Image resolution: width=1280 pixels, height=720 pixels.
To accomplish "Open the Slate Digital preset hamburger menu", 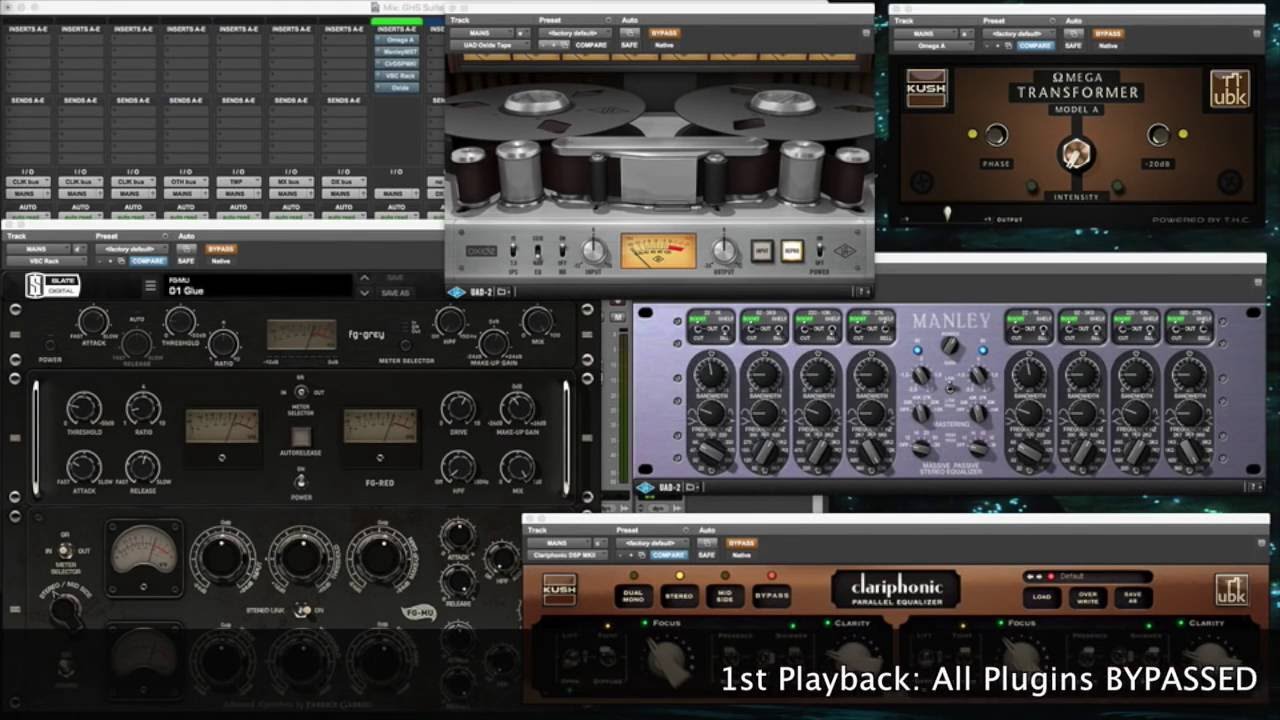I will point(150,286).
